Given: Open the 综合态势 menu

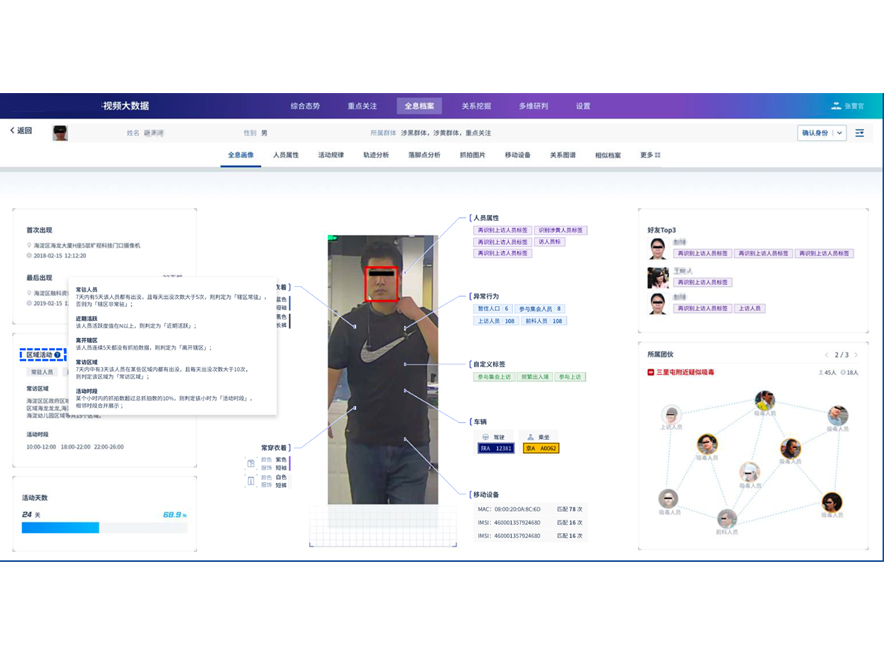Looking at the screenshot, I should coord(305,106).
